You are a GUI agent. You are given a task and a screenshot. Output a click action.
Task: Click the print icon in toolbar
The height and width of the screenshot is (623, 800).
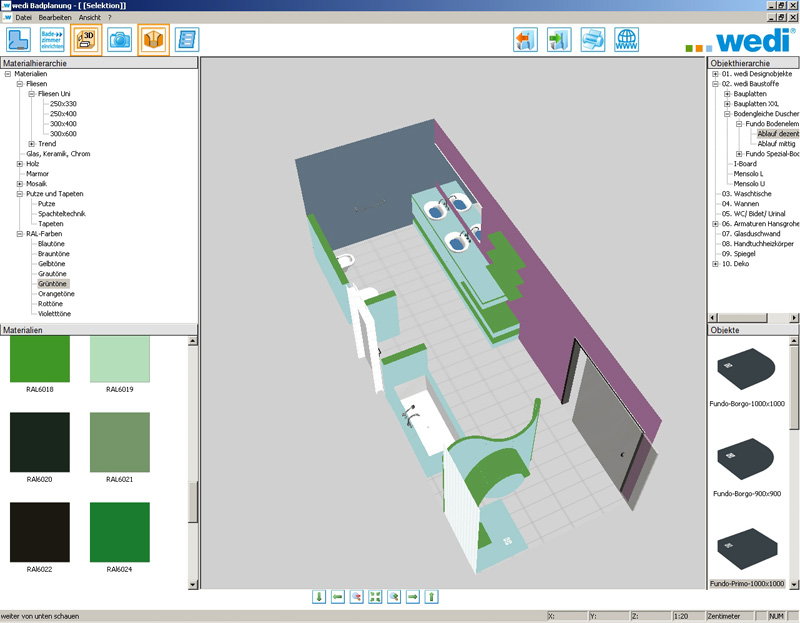point(593,40)
